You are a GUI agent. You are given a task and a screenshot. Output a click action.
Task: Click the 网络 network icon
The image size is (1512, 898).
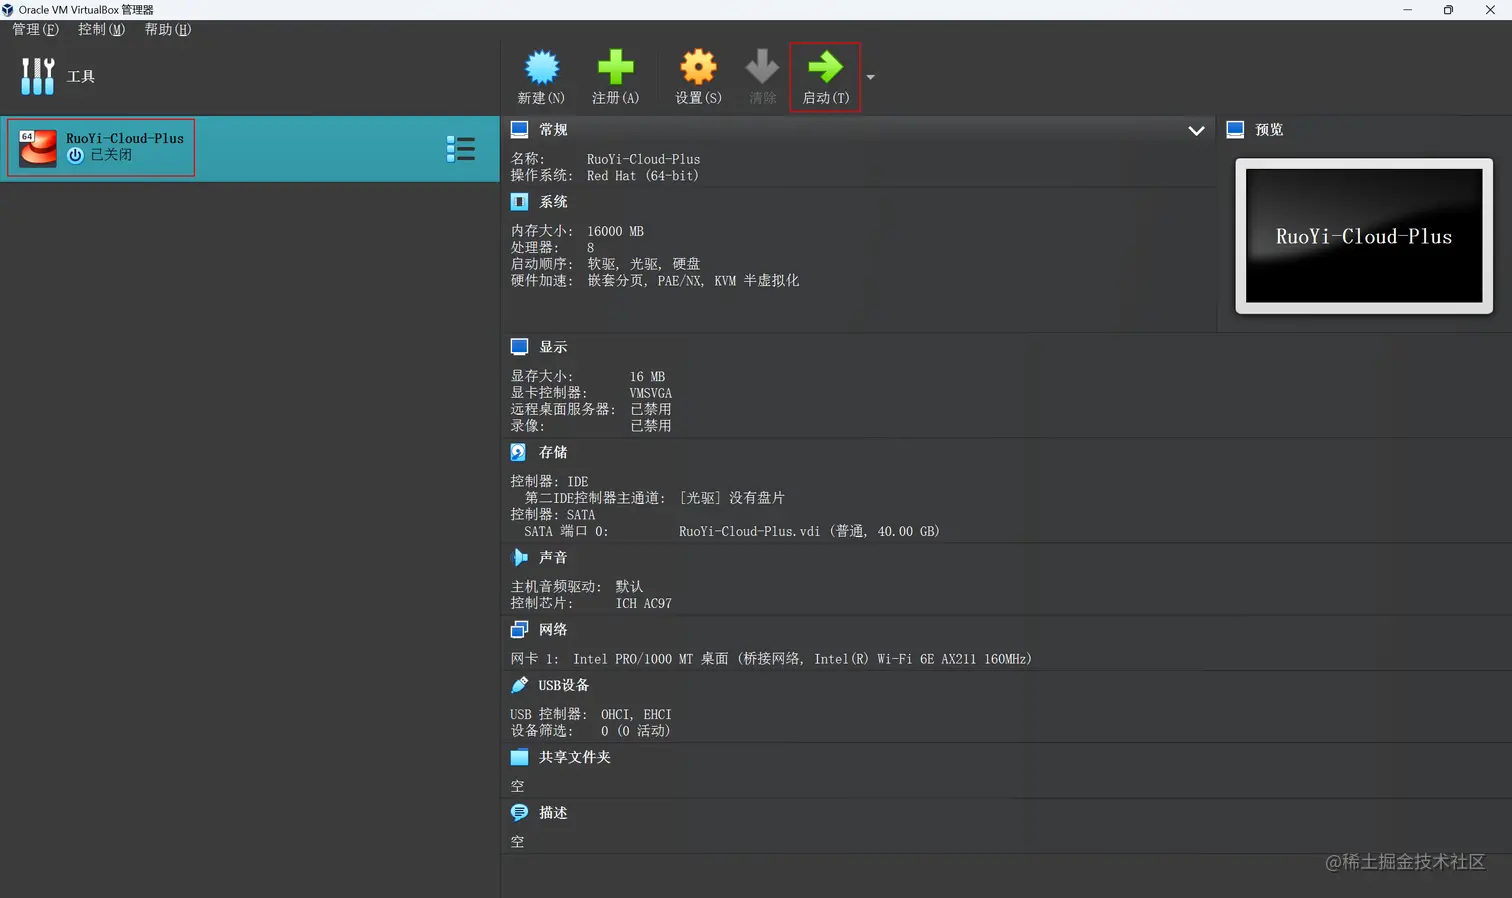point(519,629)
